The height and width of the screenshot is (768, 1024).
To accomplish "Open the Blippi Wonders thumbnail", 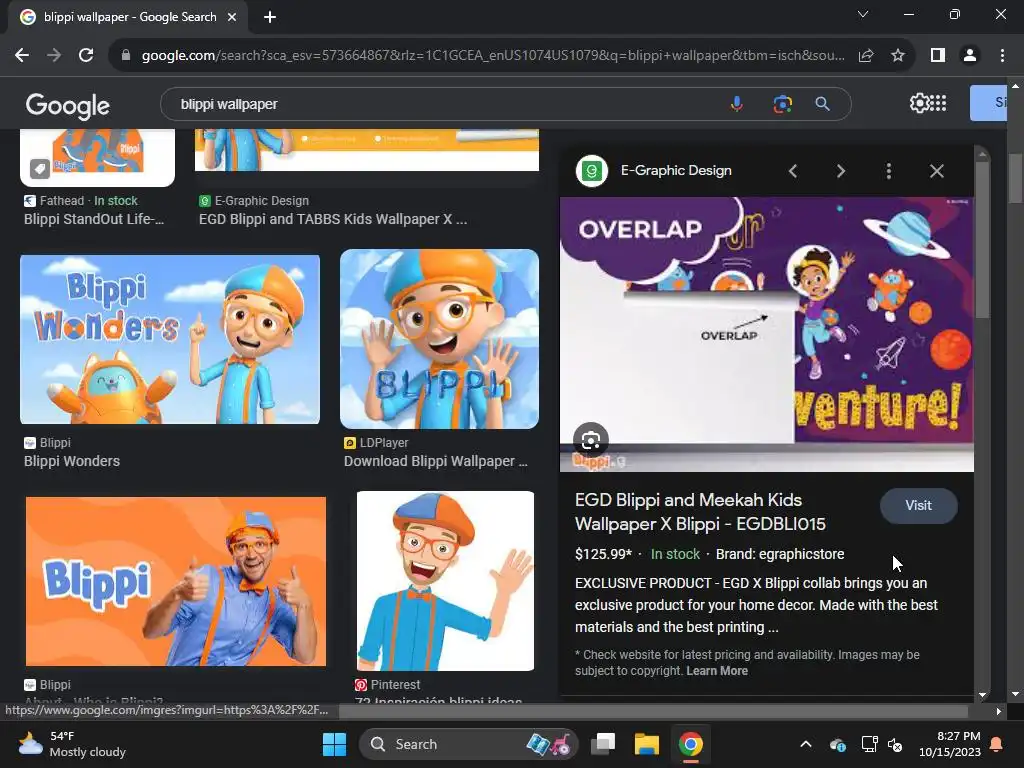I will coord(170,340).
